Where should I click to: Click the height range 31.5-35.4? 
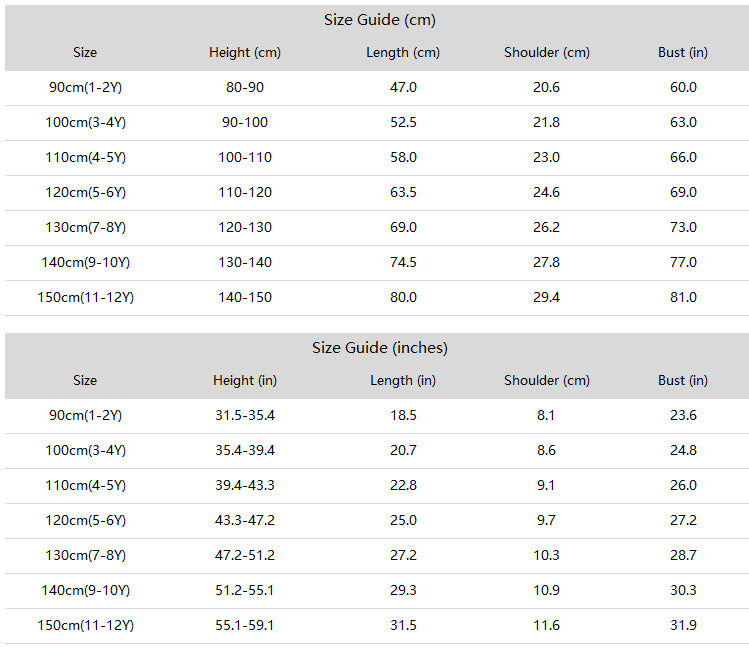(x=244, y=415)
